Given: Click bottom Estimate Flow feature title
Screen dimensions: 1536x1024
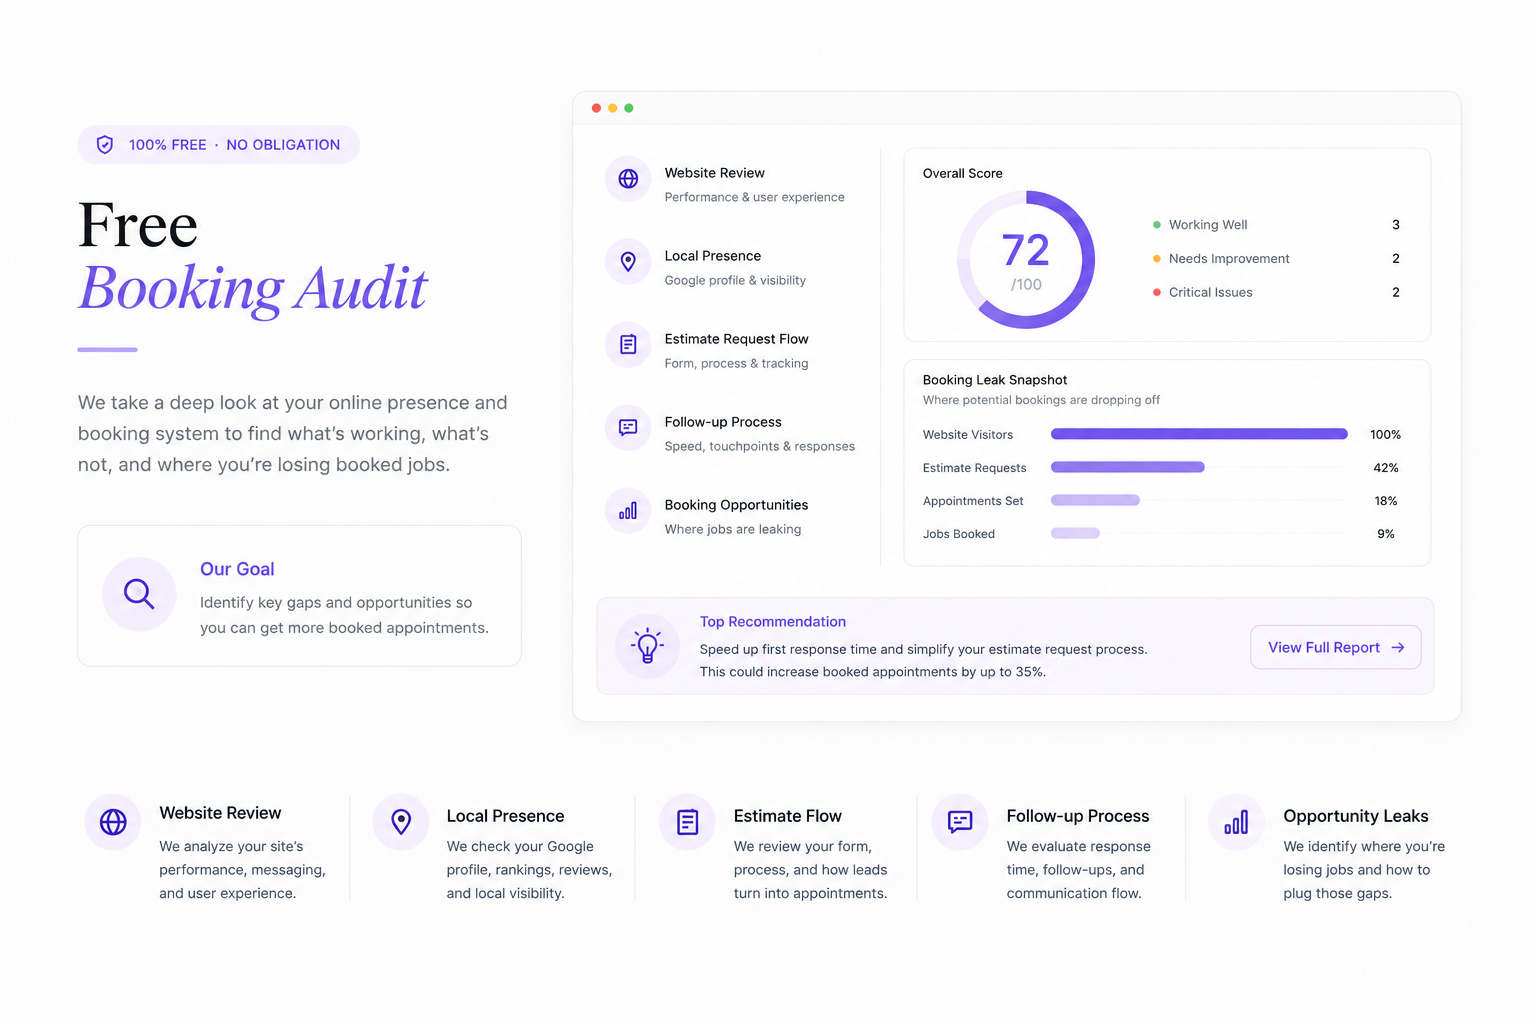Looking at the screenshot, I should click(787, 816).
